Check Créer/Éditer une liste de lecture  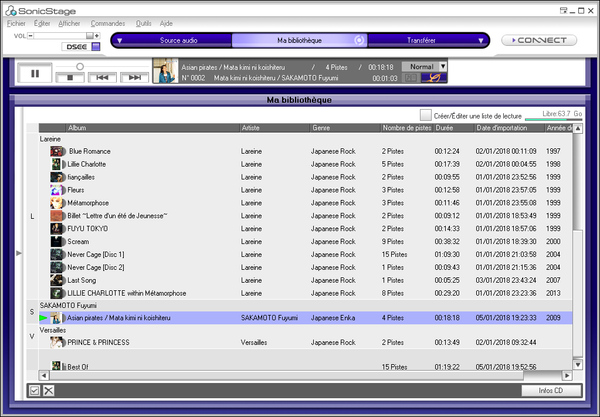coord(426,116)
